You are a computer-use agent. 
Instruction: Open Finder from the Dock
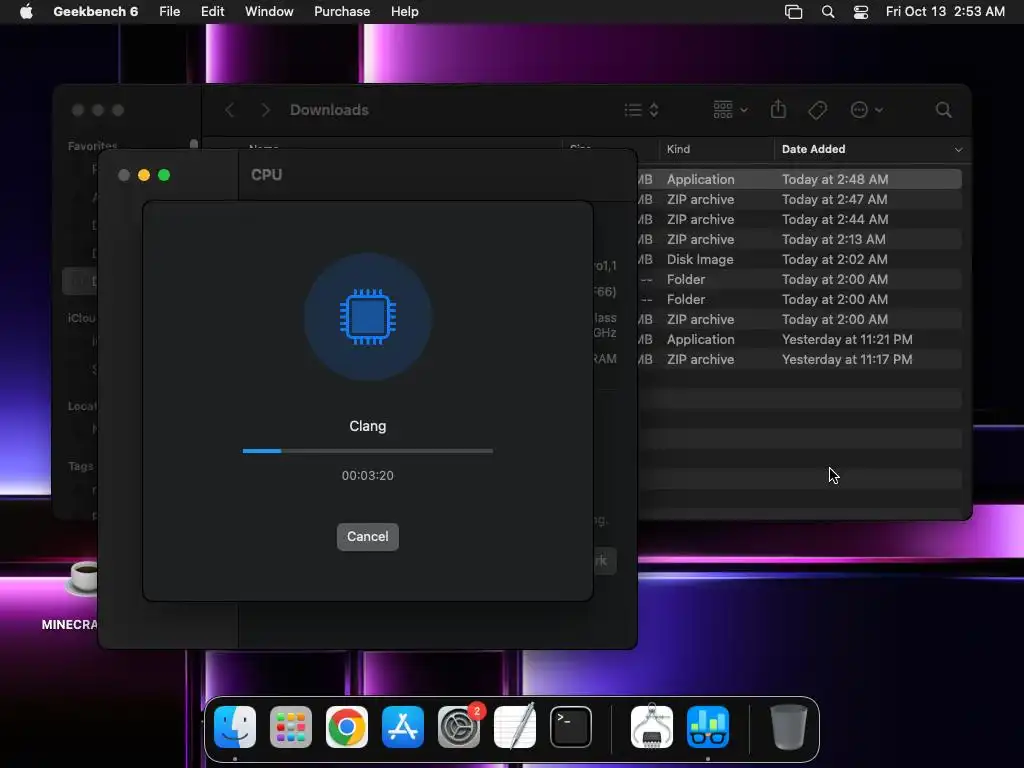(x=235, y=727)
